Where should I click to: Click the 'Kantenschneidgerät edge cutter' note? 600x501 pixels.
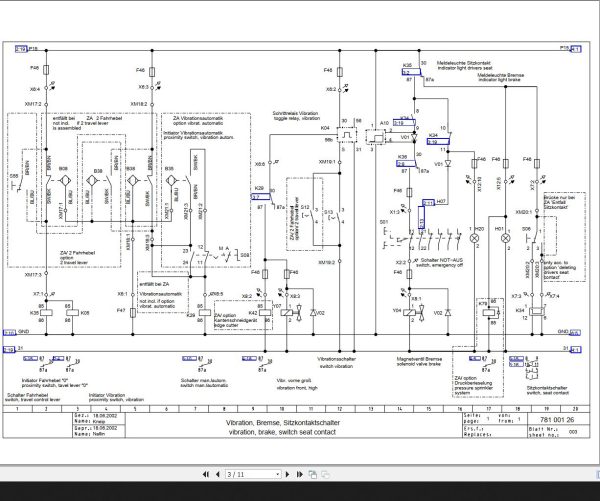235,323
